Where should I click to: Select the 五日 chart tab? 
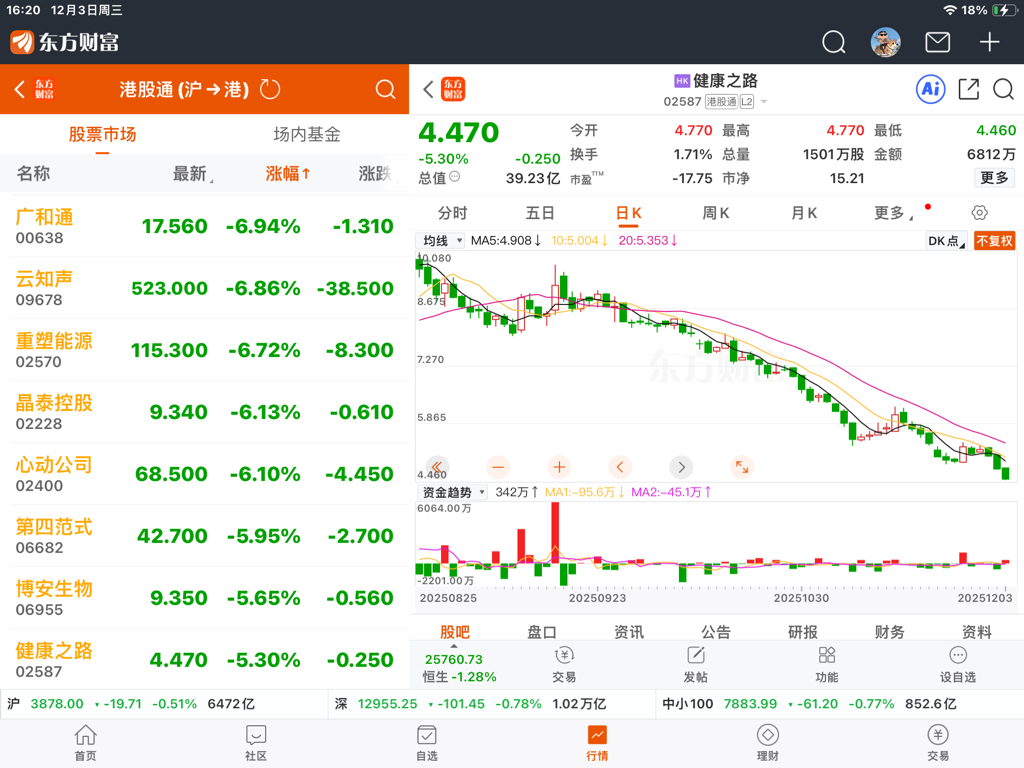[540, 213]
